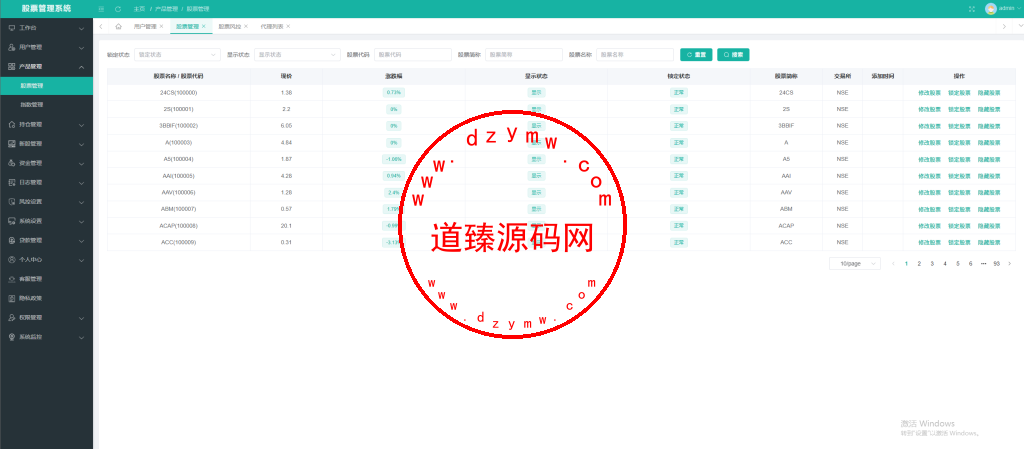Click the 股票管理系统 header title
This screenshot has width=1024, height=449.
point(46,9)
